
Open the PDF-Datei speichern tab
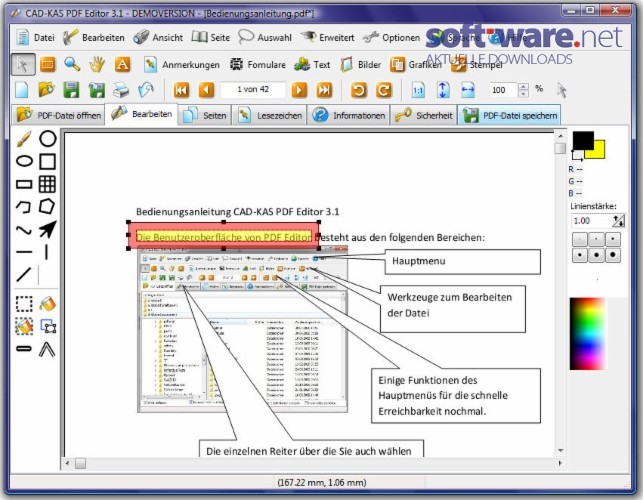pyautogui.click(x=509, y=115)
